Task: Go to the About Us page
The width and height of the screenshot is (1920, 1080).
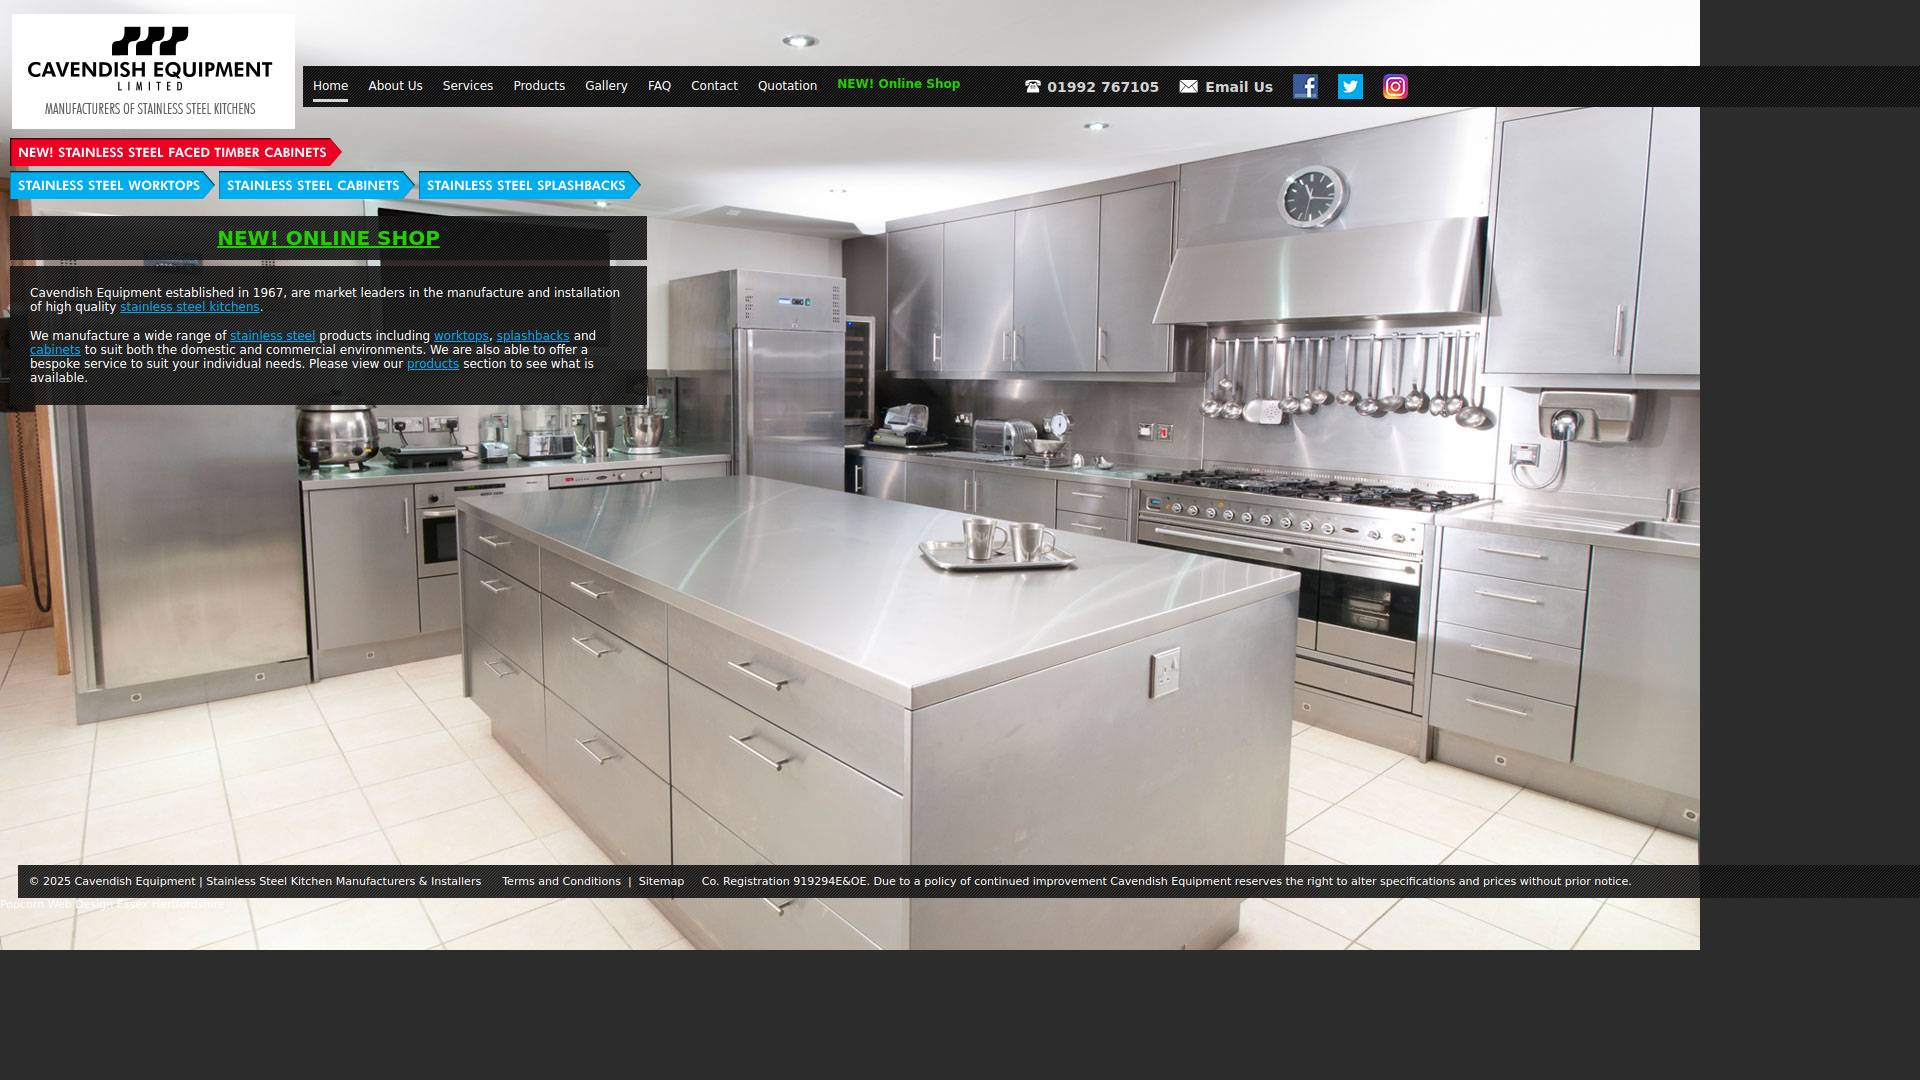Action: point(395,86)
